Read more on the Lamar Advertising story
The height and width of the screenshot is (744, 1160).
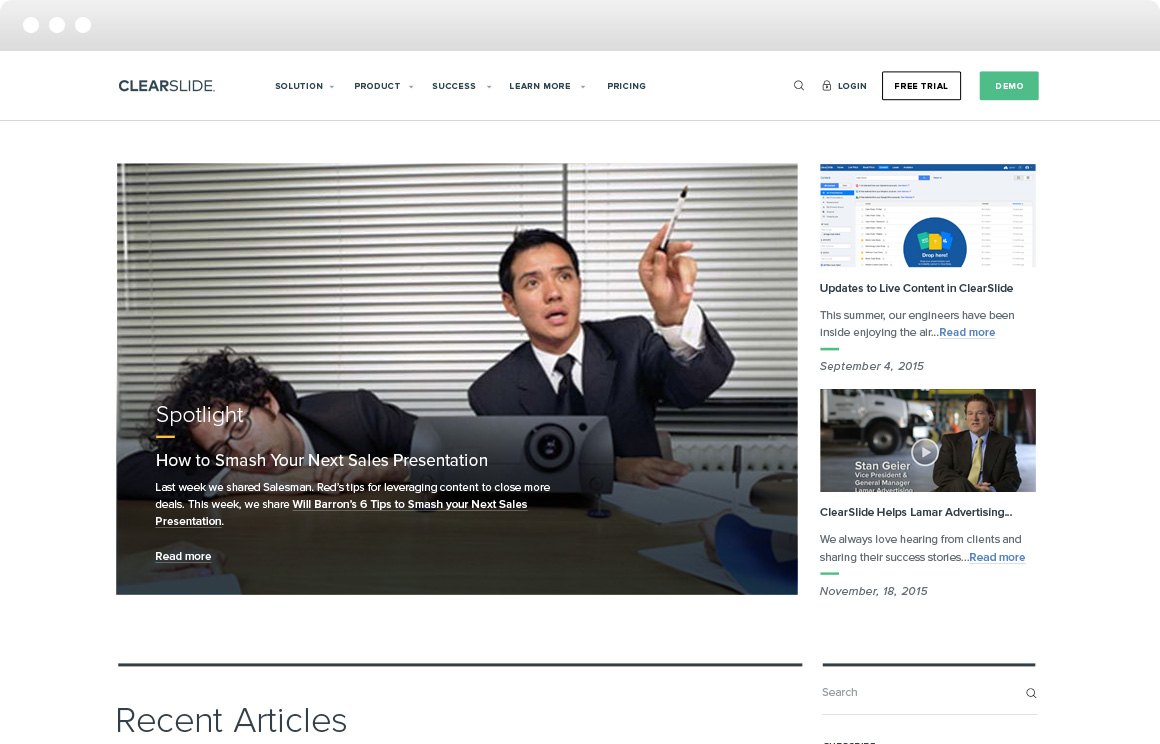pos(997,557)
